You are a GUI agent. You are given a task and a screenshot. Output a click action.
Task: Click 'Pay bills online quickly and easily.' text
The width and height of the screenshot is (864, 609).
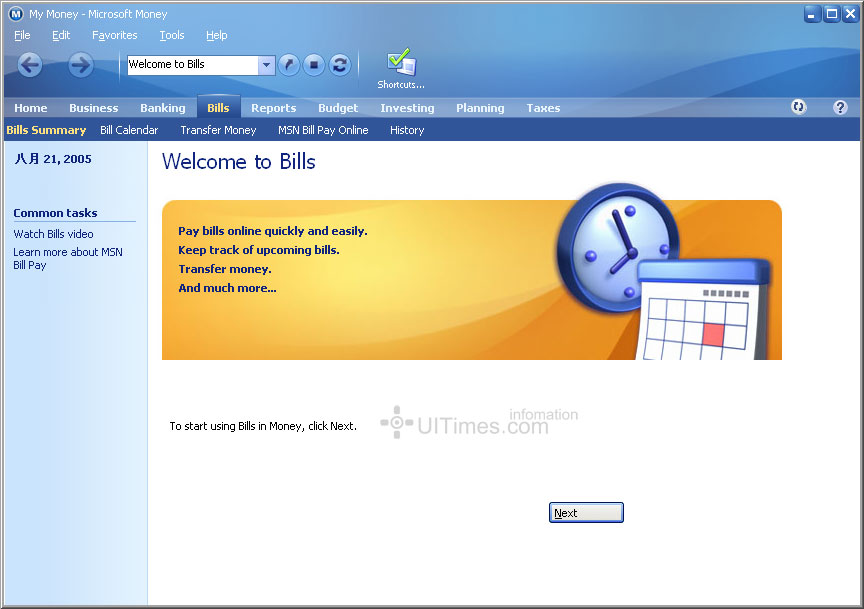tap(273, 231)
